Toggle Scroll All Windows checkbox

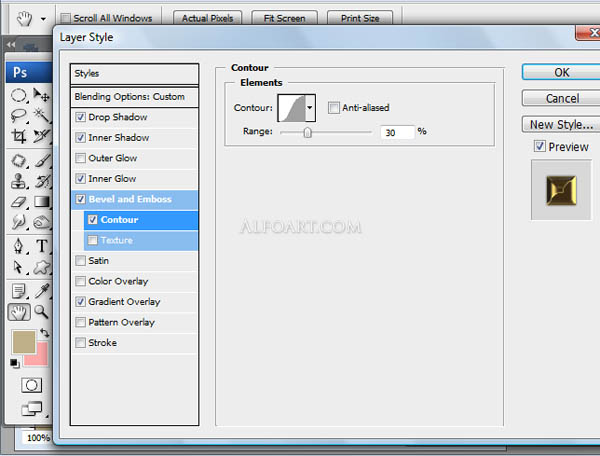point(66,18)
